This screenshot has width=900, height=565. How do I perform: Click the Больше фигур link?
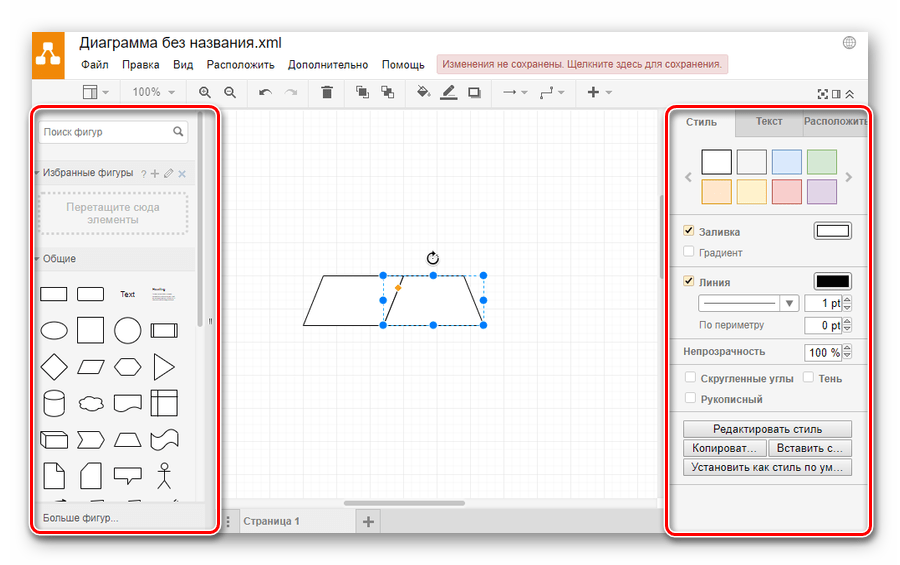(80, 517)
